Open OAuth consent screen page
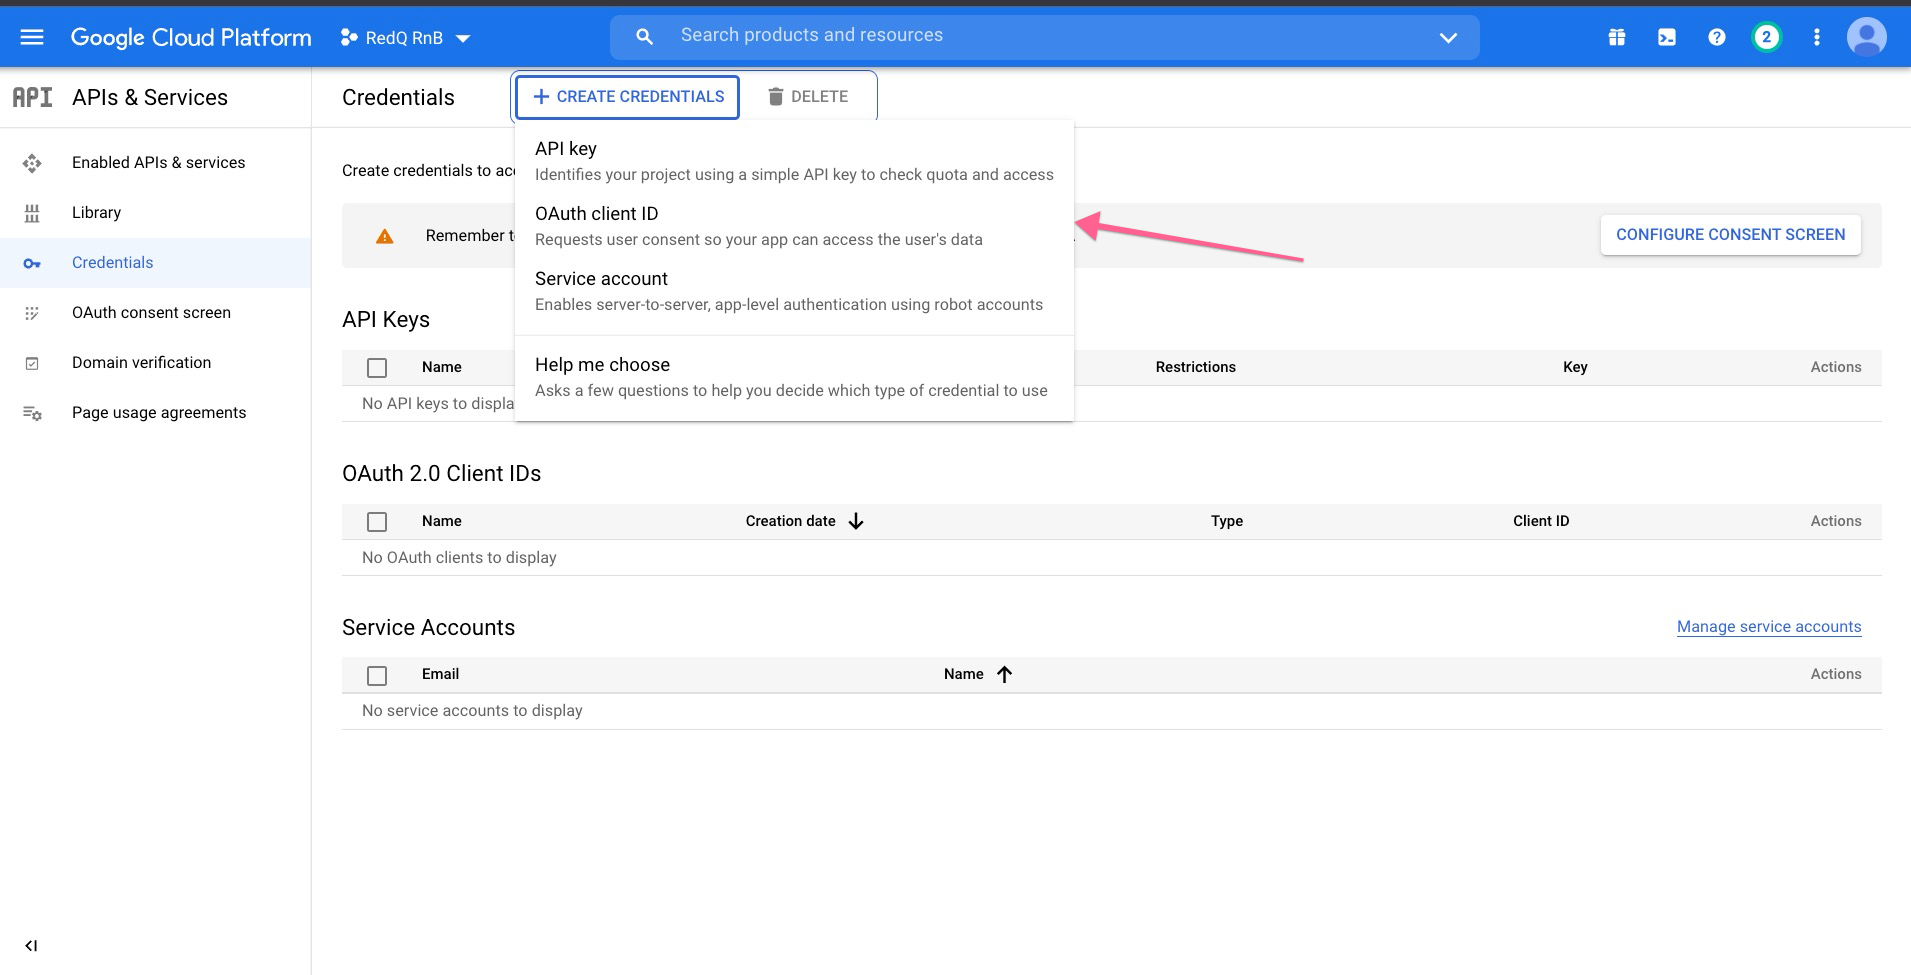The image size is (1911, 975). 151,312
